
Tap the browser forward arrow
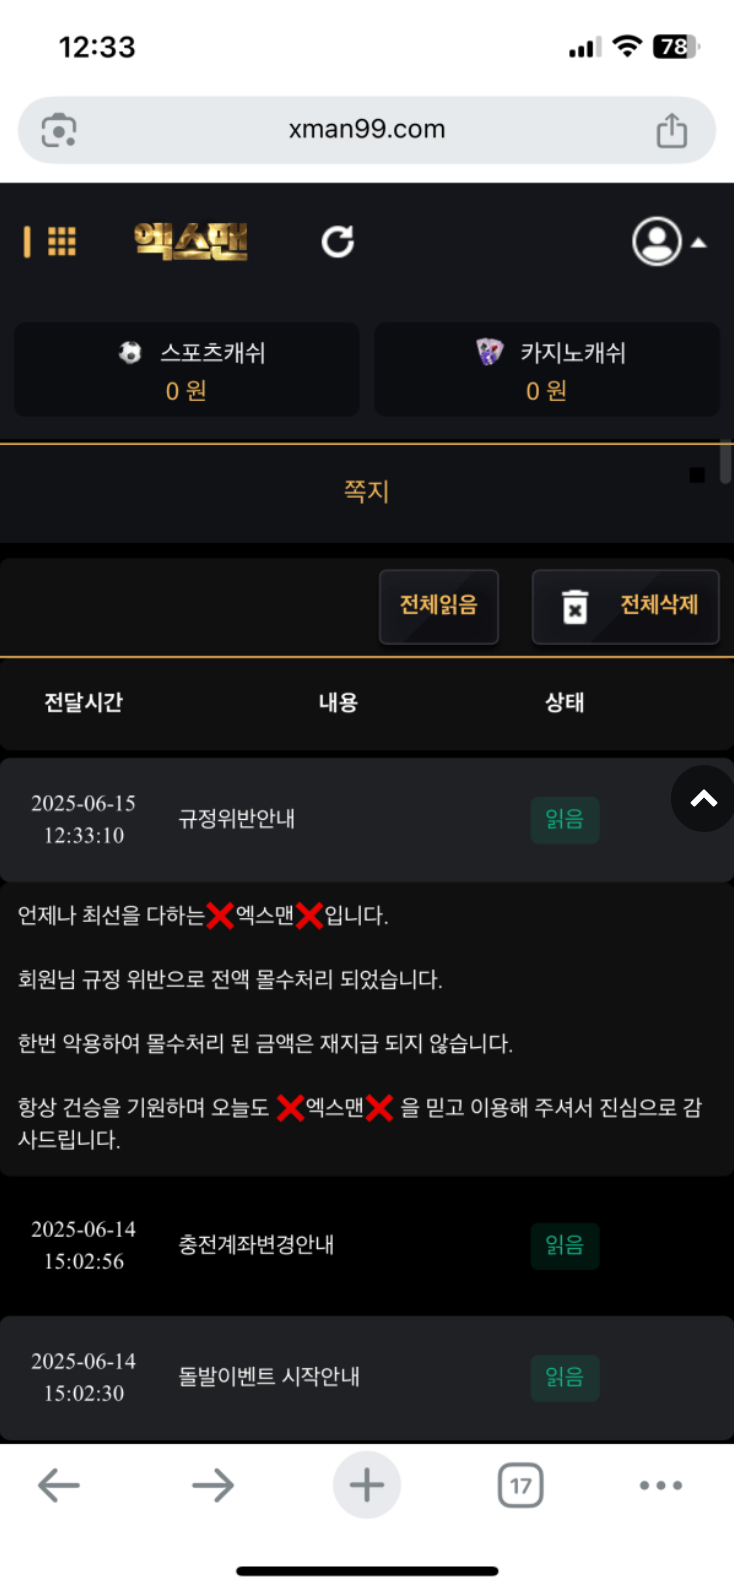tap(213, 1485)
